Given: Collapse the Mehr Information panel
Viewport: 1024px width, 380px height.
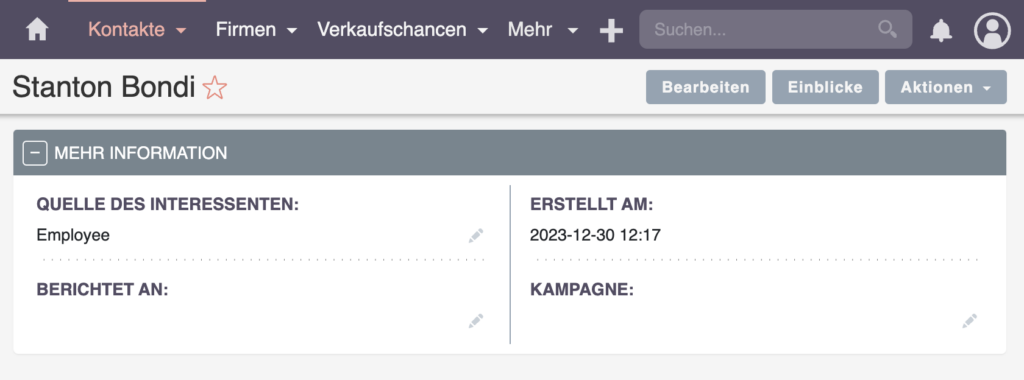Looking at the screenshot, I should [x=35, y=153].
